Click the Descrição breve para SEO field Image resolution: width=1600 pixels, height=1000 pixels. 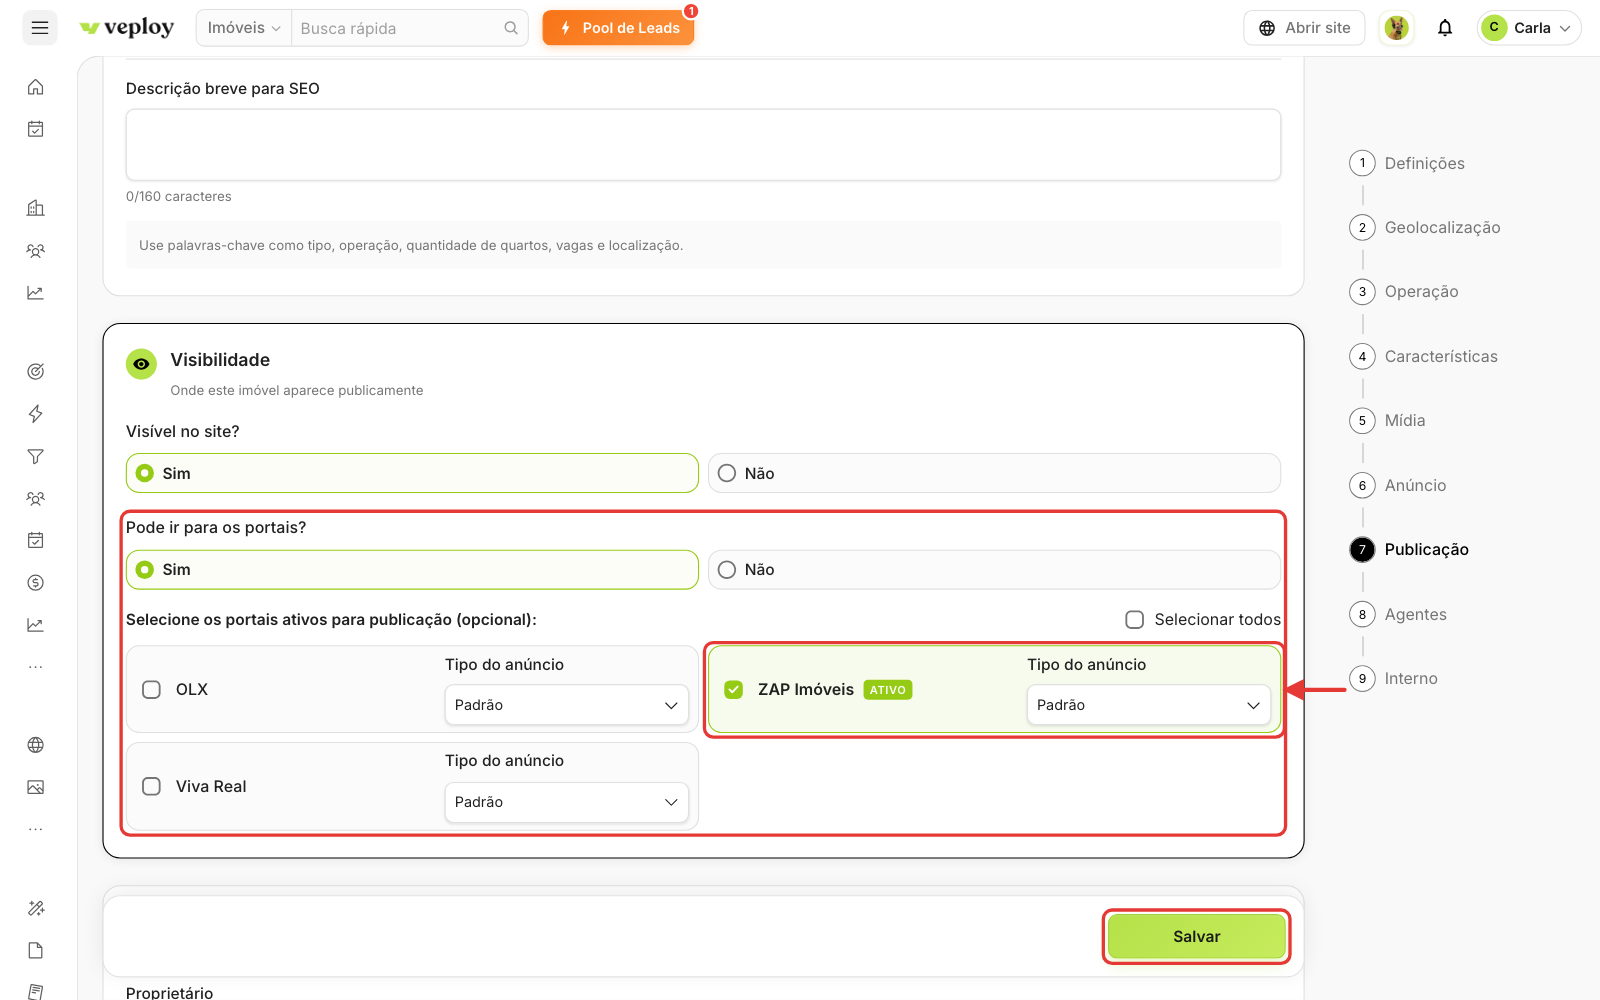point(703,145)
